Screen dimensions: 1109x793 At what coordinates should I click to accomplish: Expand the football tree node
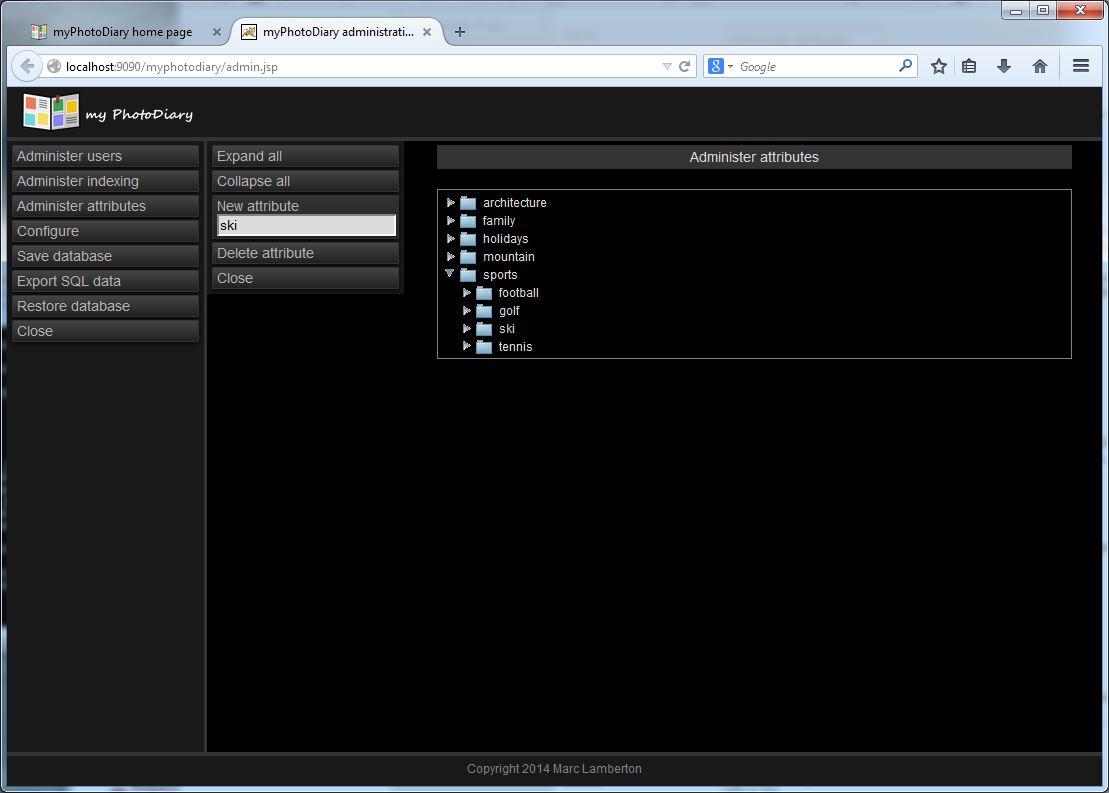point(467,292)
